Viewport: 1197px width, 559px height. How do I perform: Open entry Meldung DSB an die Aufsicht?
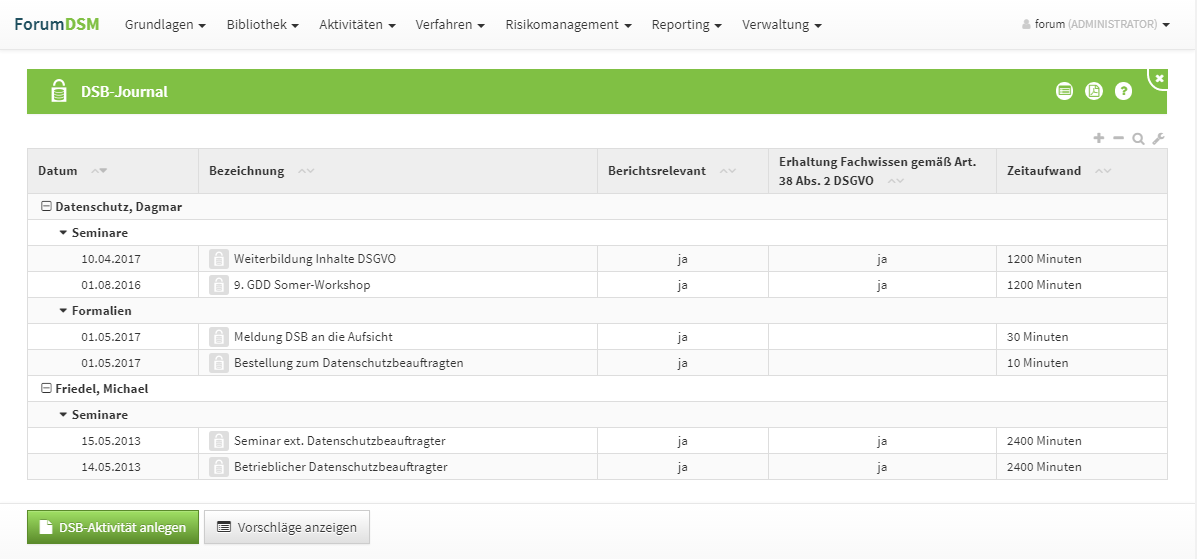click(x=314, y=337)
